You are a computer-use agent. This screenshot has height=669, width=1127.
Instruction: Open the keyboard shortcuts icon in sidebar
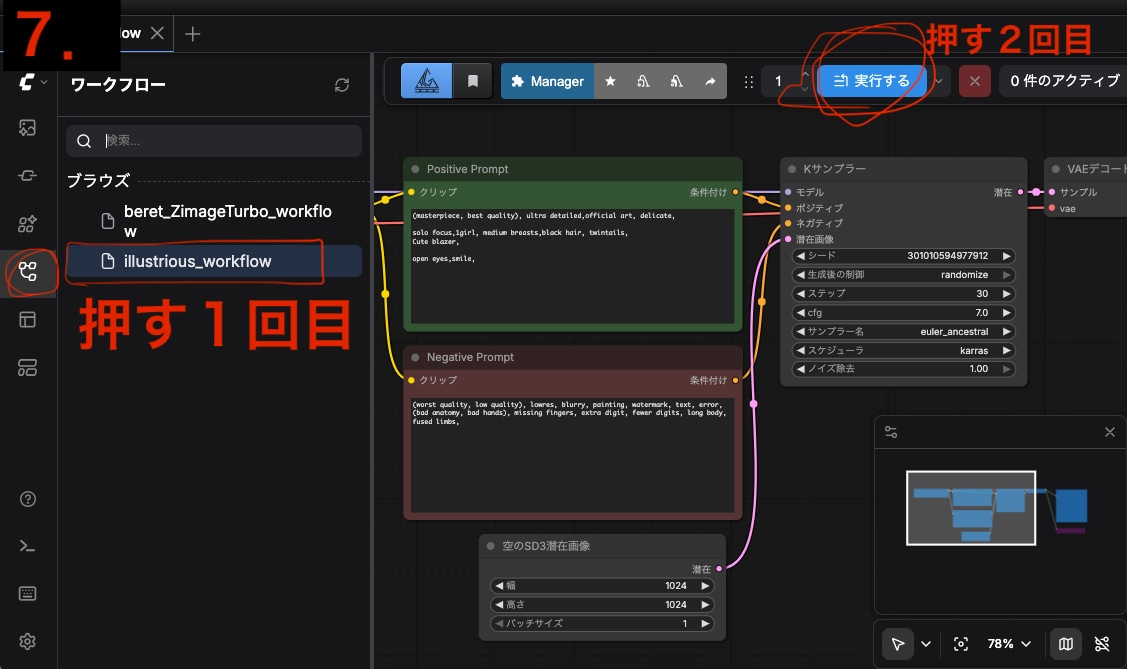28,593
